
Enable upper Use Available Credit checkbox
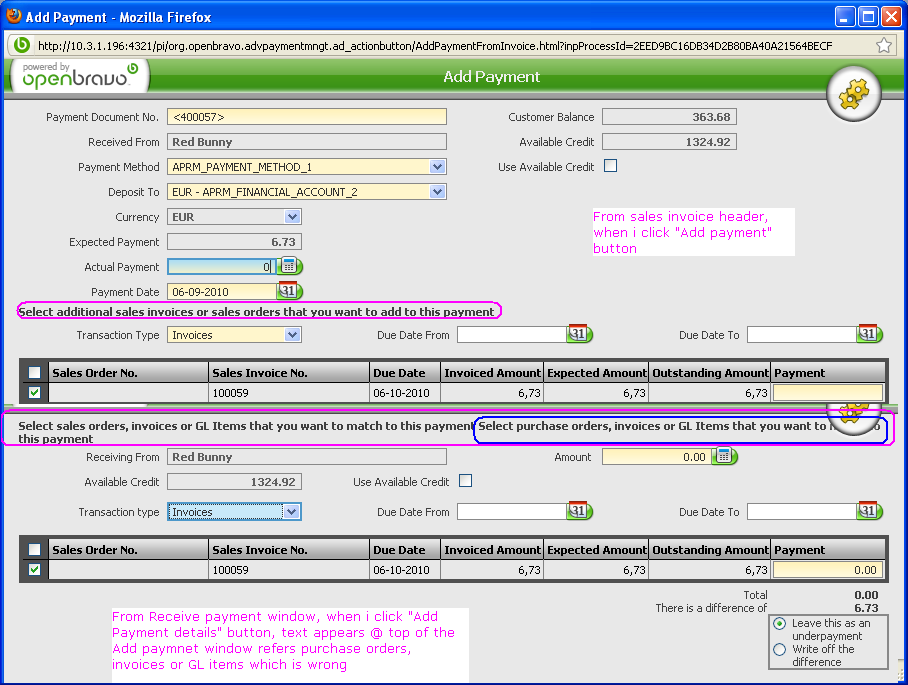(610, 166)
